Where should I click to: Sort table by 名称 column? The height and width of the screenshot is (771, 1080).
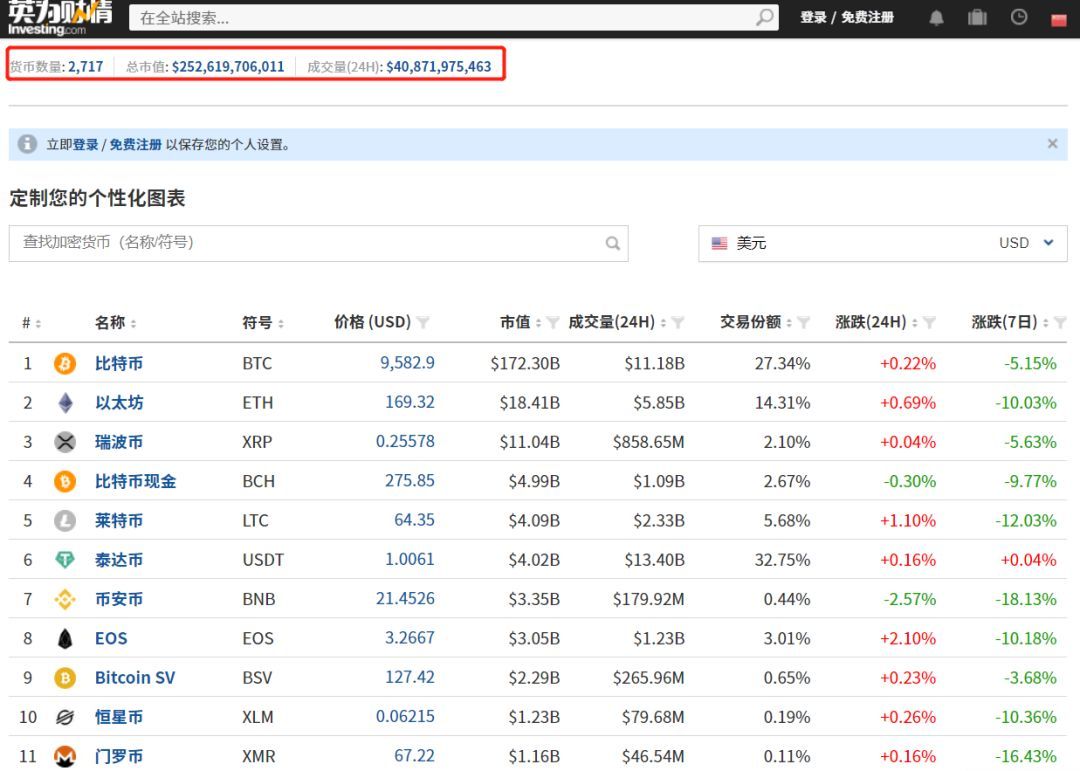[115, 322]
